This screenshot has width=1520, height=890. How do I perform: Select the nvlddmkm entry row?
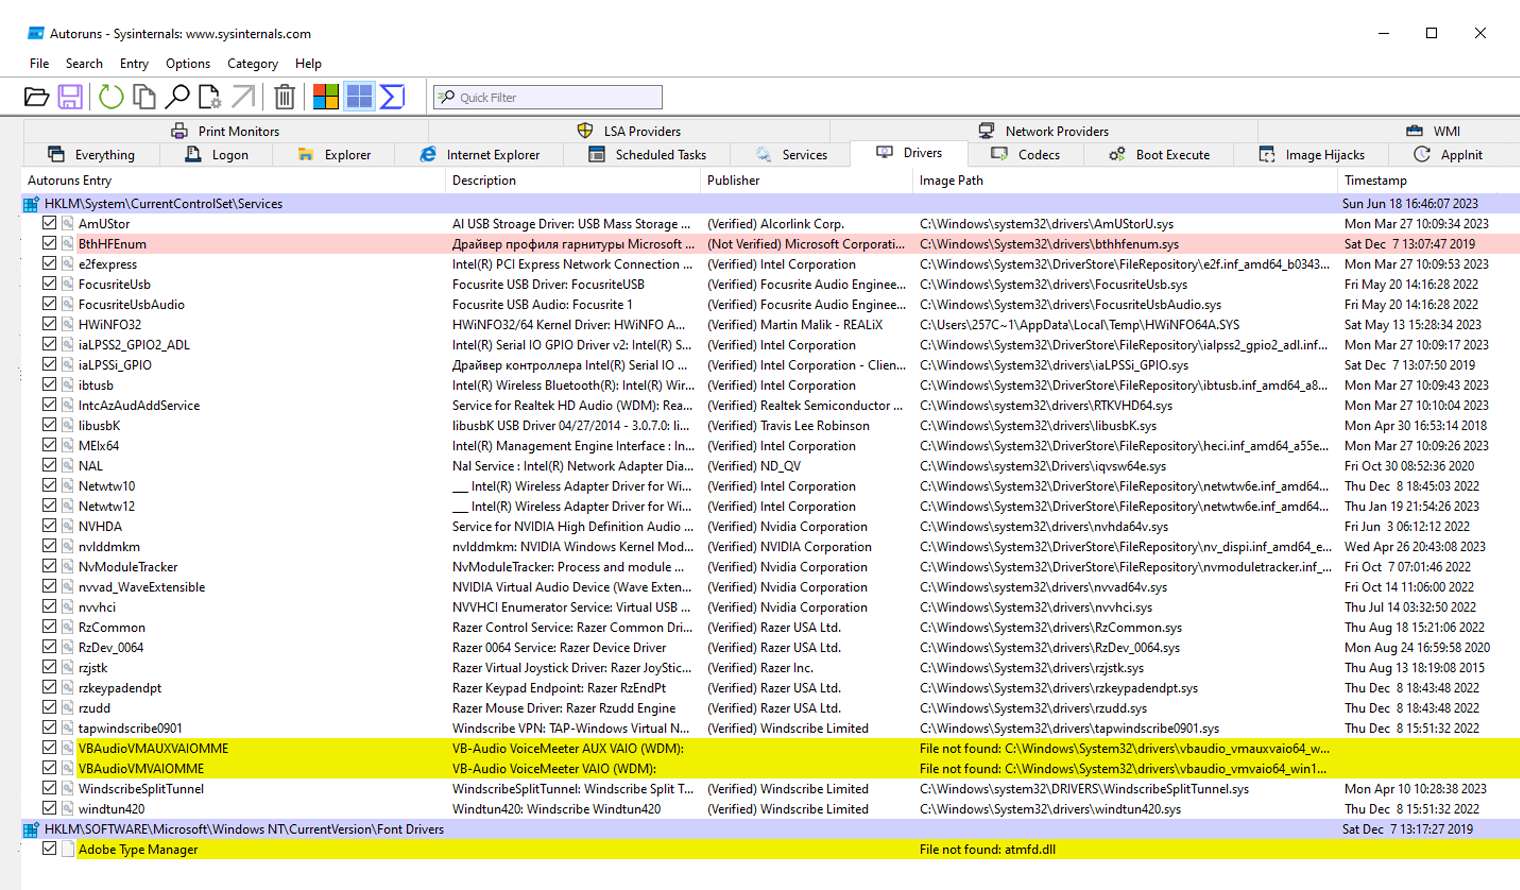point(771,547)
